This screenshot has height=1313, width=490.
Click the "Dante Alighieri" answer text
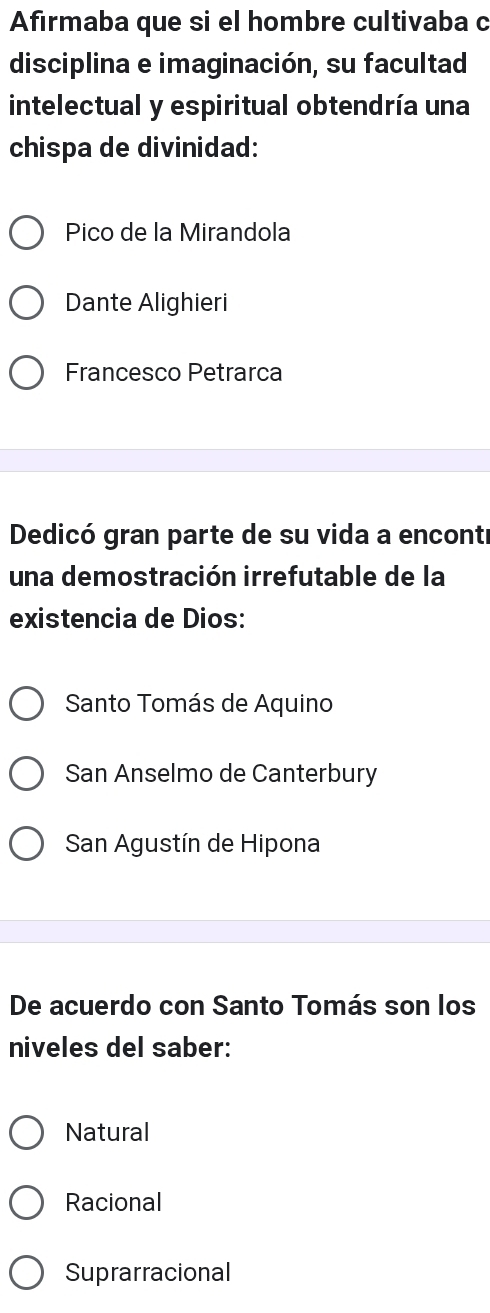click(x=146, y=303)
